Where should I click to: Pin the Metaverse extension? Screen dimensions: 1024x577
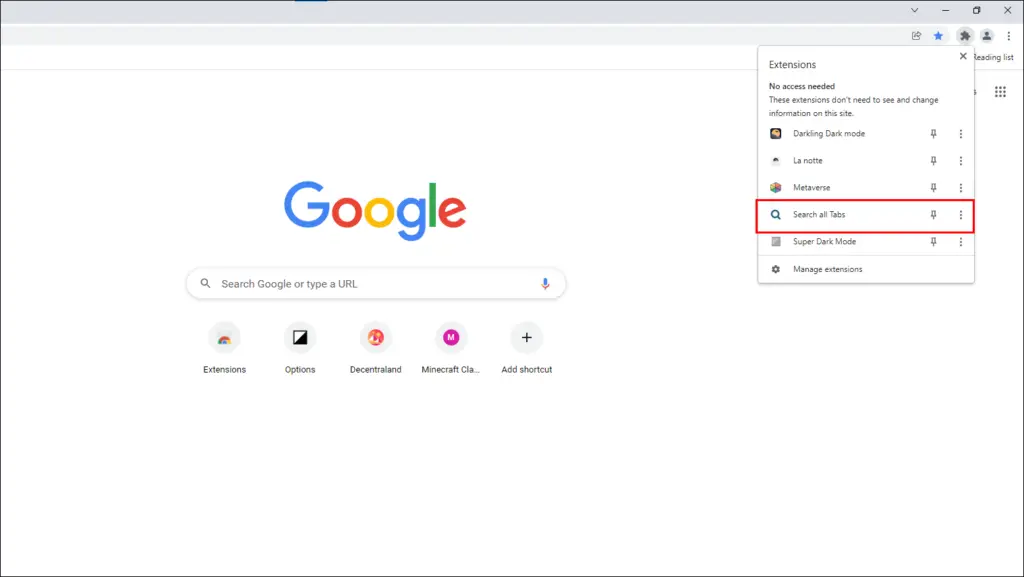(x=933, y=187)
